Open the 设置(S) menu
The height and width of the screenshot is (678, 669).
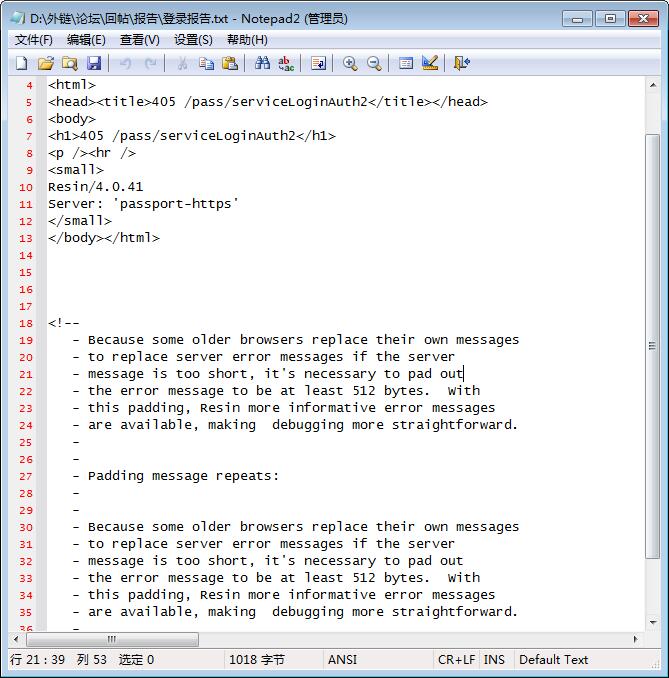[x=193, y=40]
